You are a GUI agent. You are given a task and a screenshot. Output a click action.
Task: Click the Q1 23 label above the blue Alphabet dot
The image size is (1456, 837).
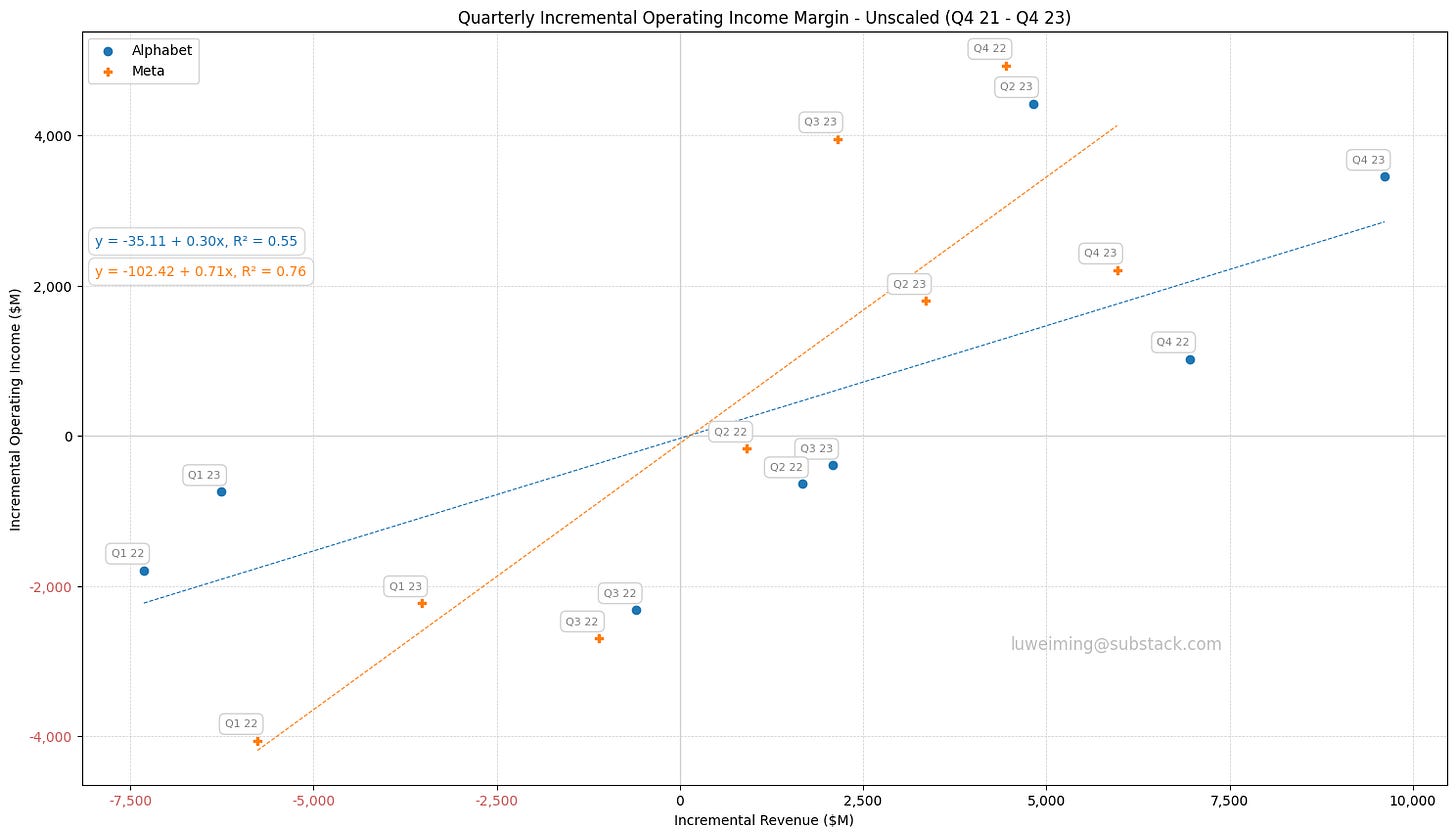pyautogui.click(x=205, y=475)
